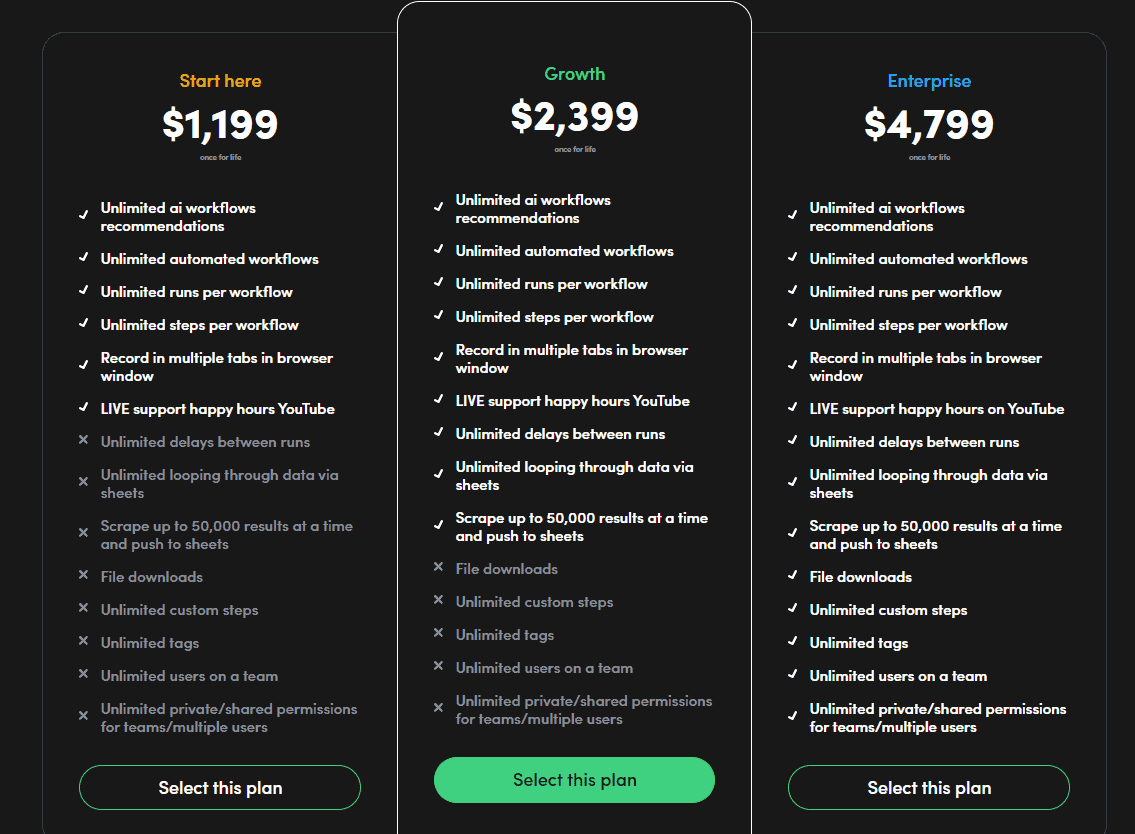
Task: Click the X icon beside Unlimited custom steps in Growth
Action: [438, 601]
